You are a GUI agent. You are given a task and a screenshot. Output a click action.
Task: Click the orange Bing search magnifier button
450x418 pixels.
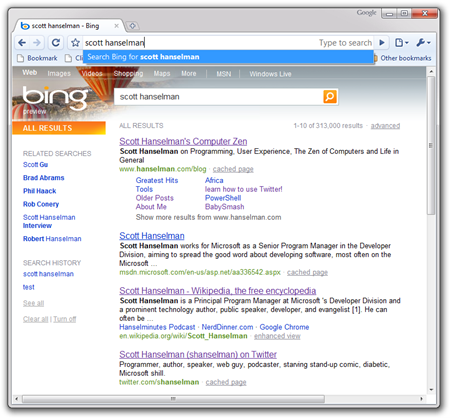tap(330, 97)
